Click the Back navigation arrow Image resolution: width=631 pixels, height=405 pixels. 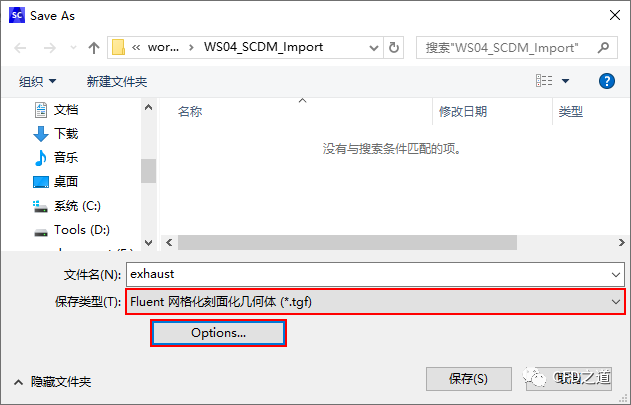tap(20, 48)
